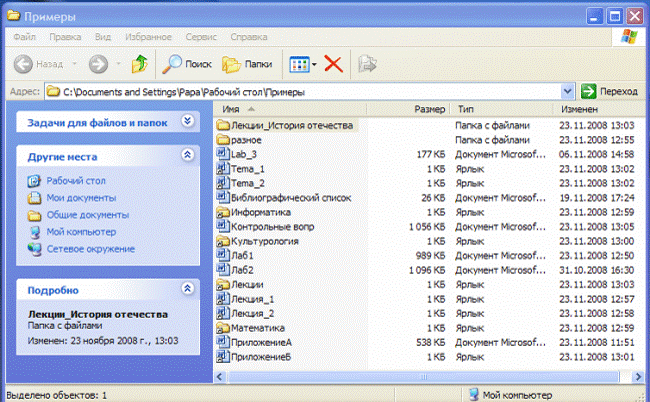Viewport: 650px width, 402px height.
Task: Click the Переход go button
Action: coord(610,91)
